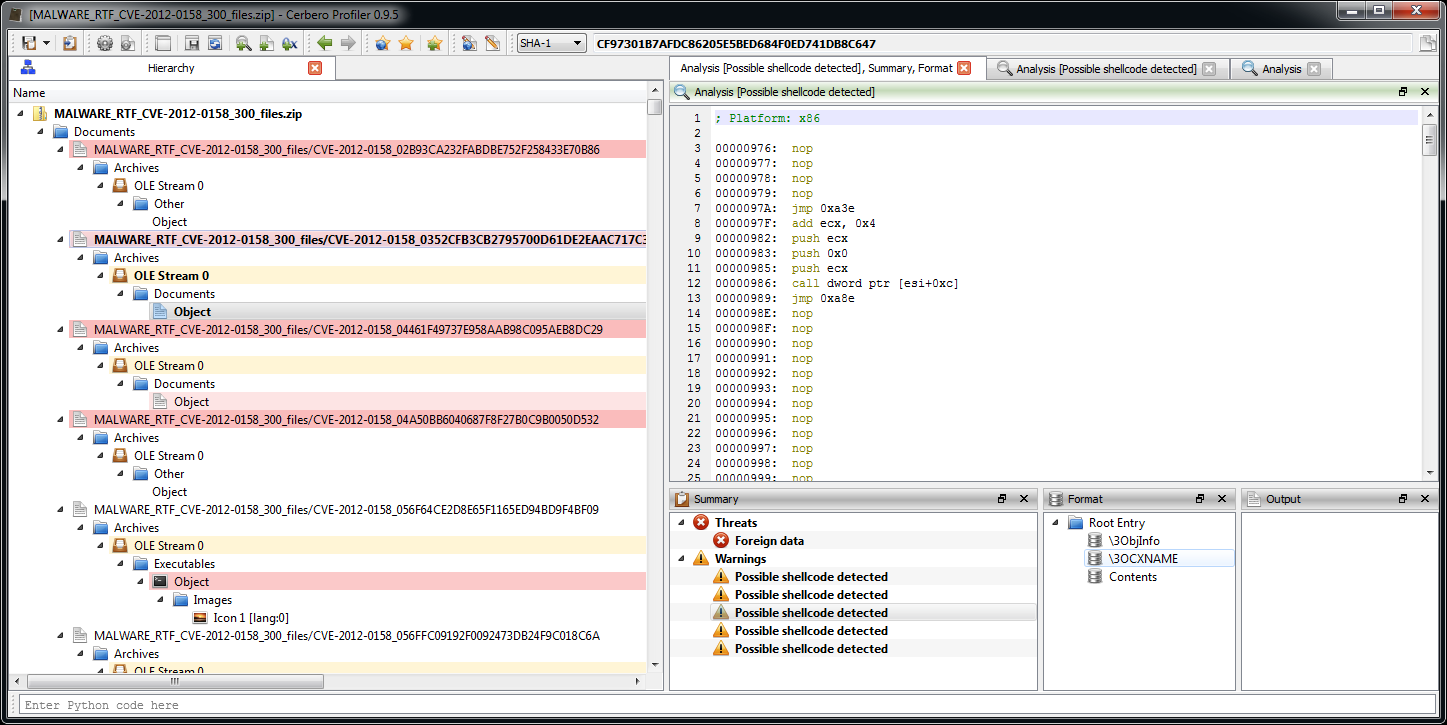Float the Format panel
The width and height of the screenshot is (1447, 725).
[x=1201, y=498]
